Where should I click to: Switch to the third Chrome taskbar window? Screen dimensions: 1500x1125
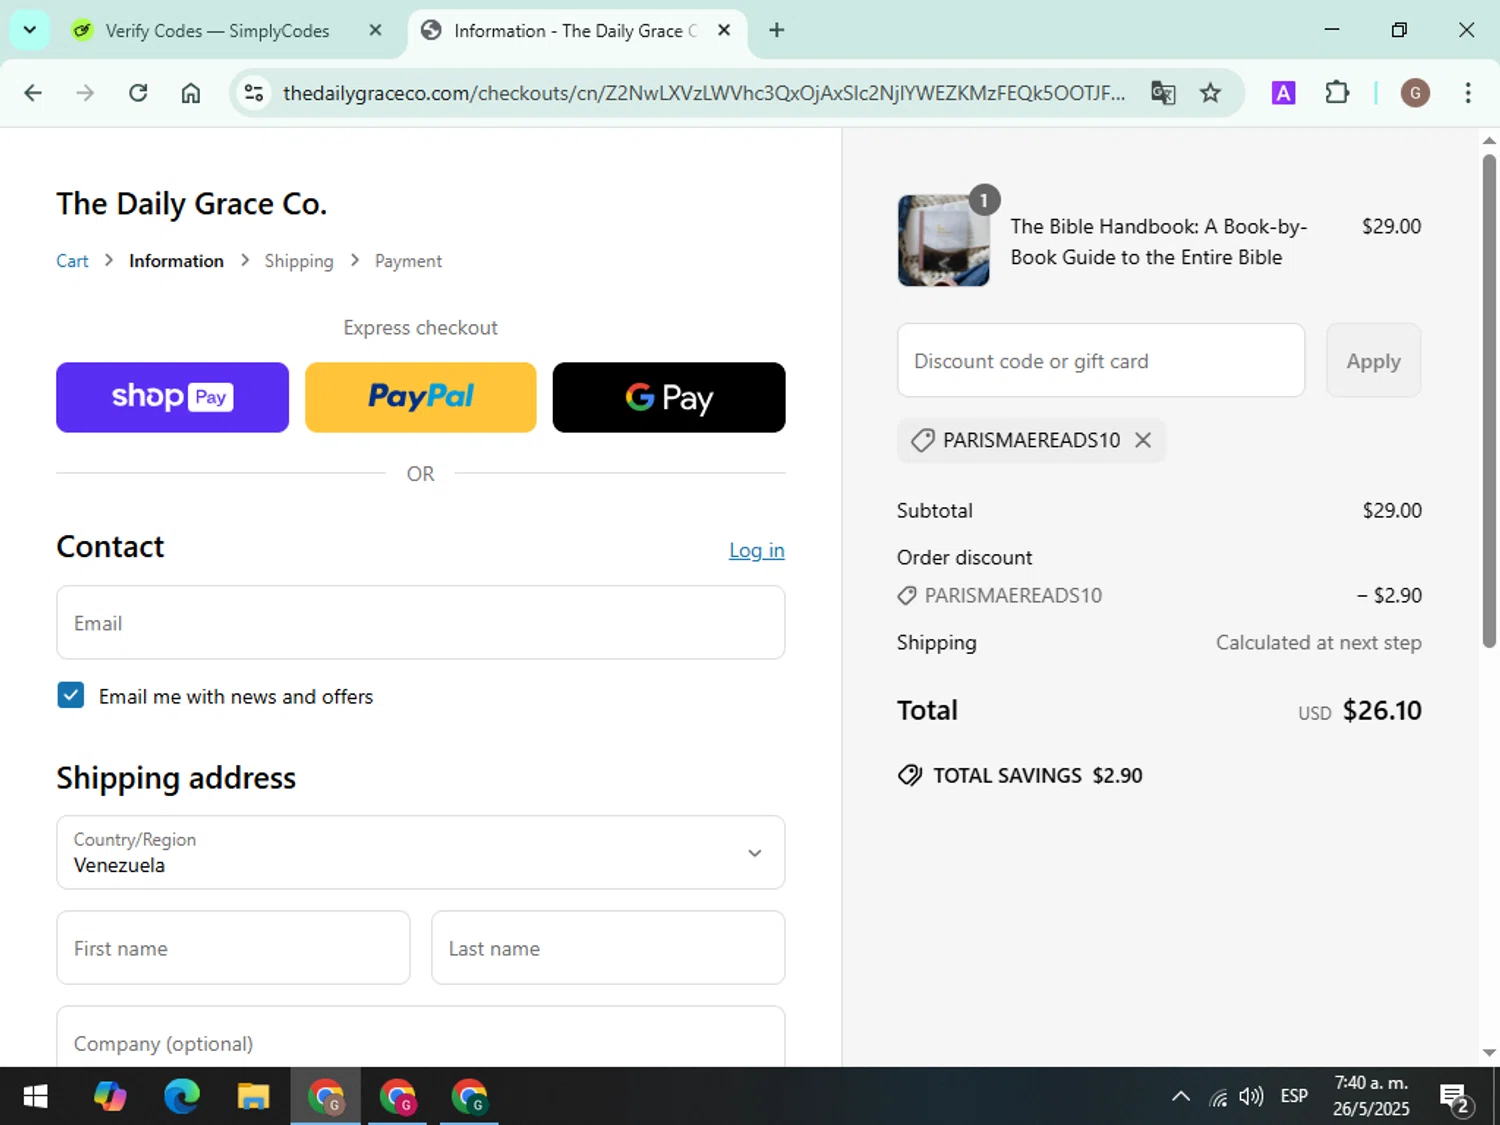tap(469, 1097)
